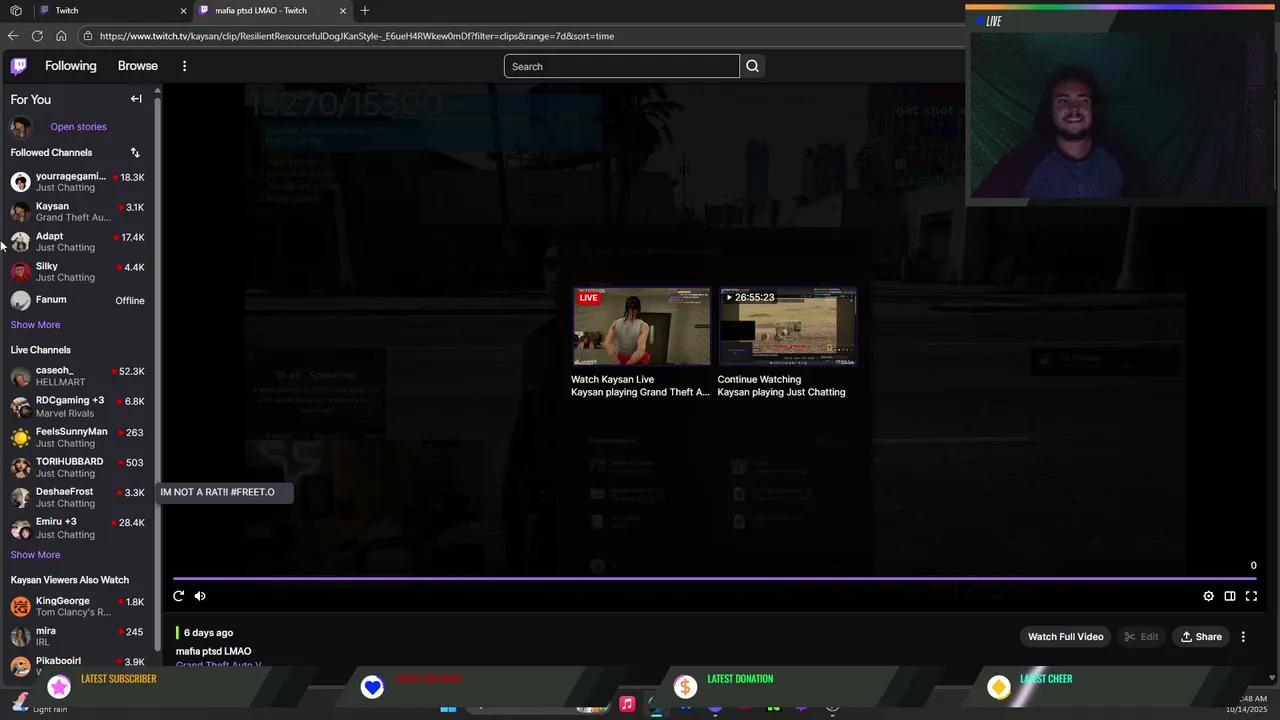Viewport: 1280px width, 720px height.
Task: Open the more options menu beside Browse
Action: 184,66
